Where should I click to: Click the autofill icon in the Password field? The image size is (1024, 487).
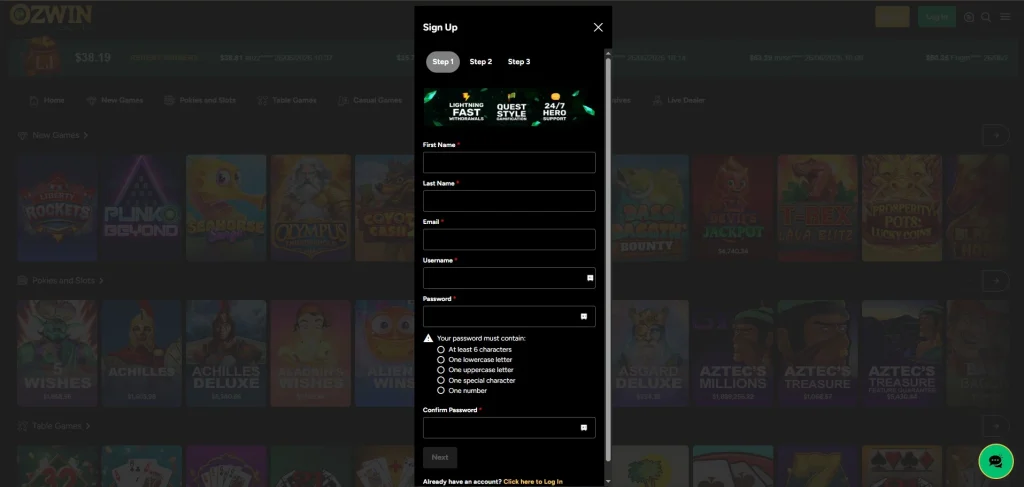coord(584,317)
